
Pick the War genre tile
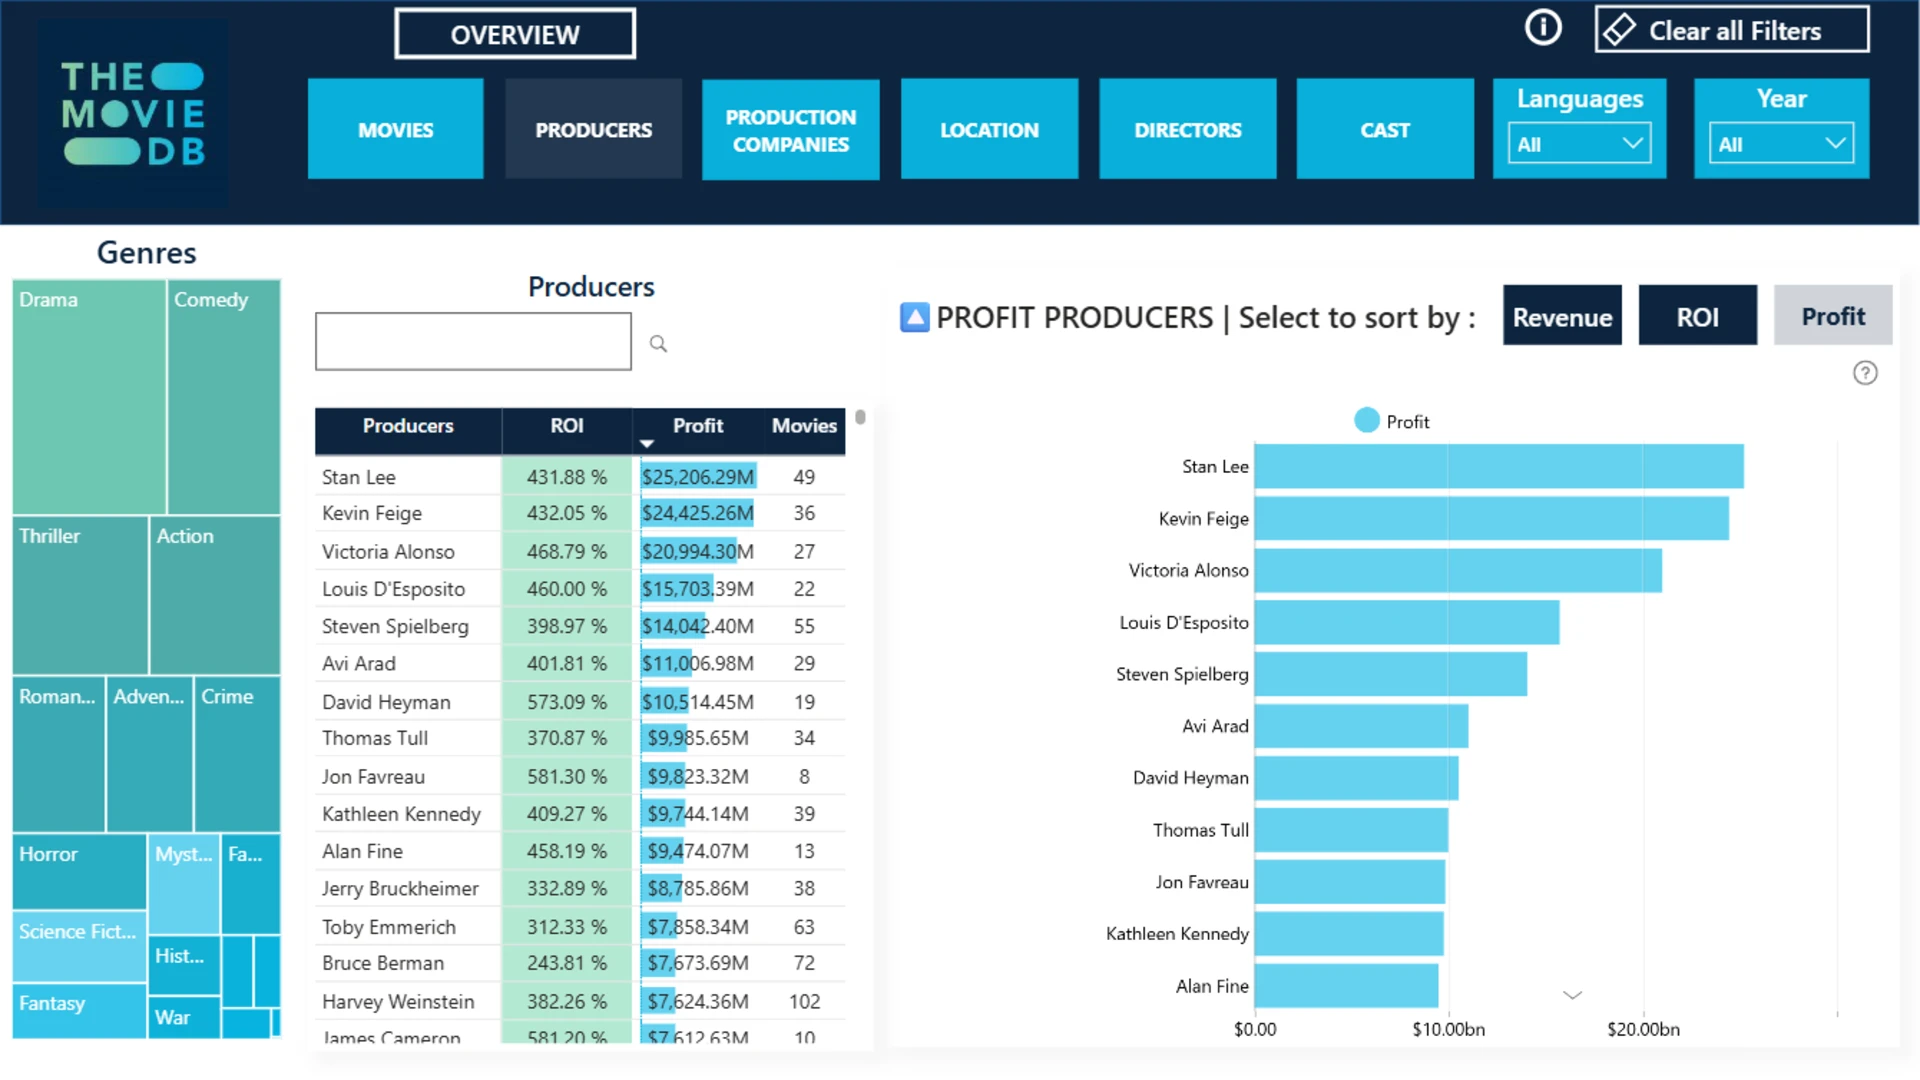pyautogui.click(x=184, y=1017)
